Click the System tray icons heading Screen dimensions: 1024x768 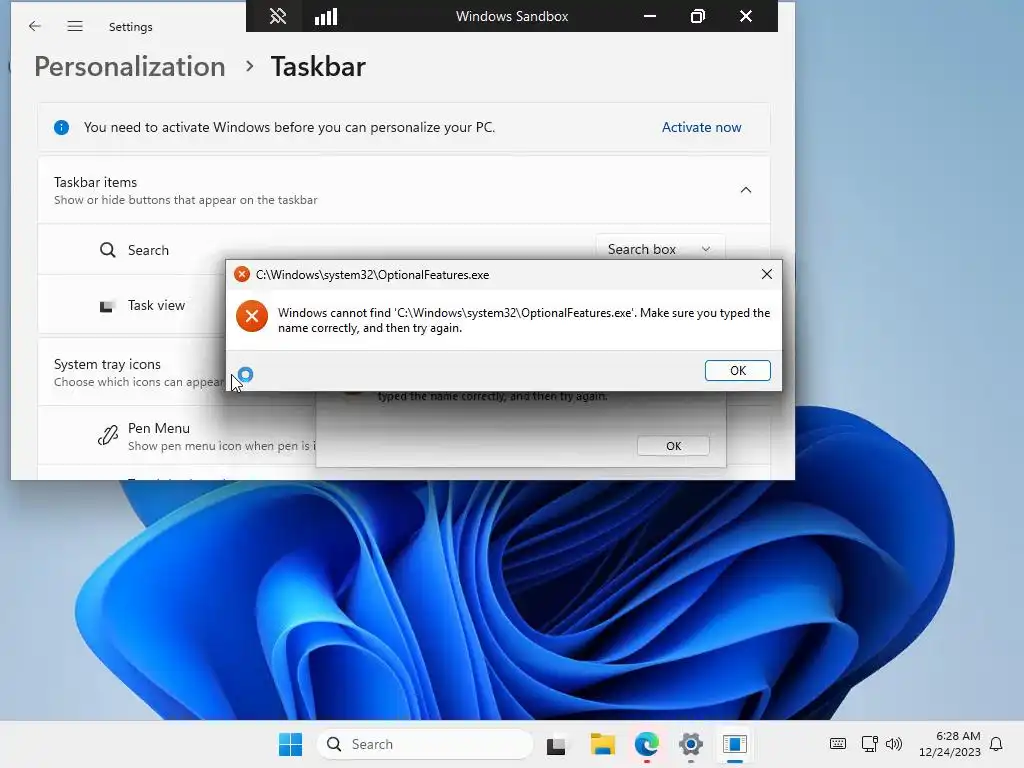tap(107, 364)
